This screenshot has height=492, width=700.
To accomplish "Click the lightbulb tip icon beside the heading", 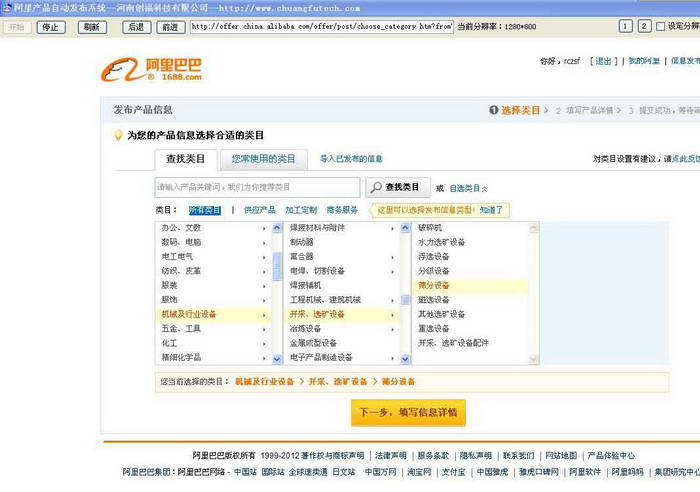I will point(118,135).
